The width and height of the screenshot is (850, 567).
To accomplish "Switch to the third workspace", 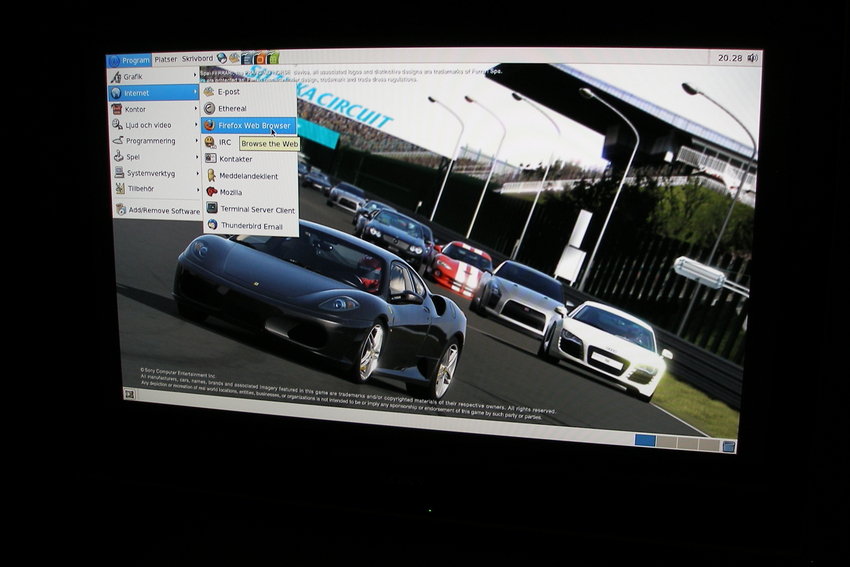I will tap(687, 444).
